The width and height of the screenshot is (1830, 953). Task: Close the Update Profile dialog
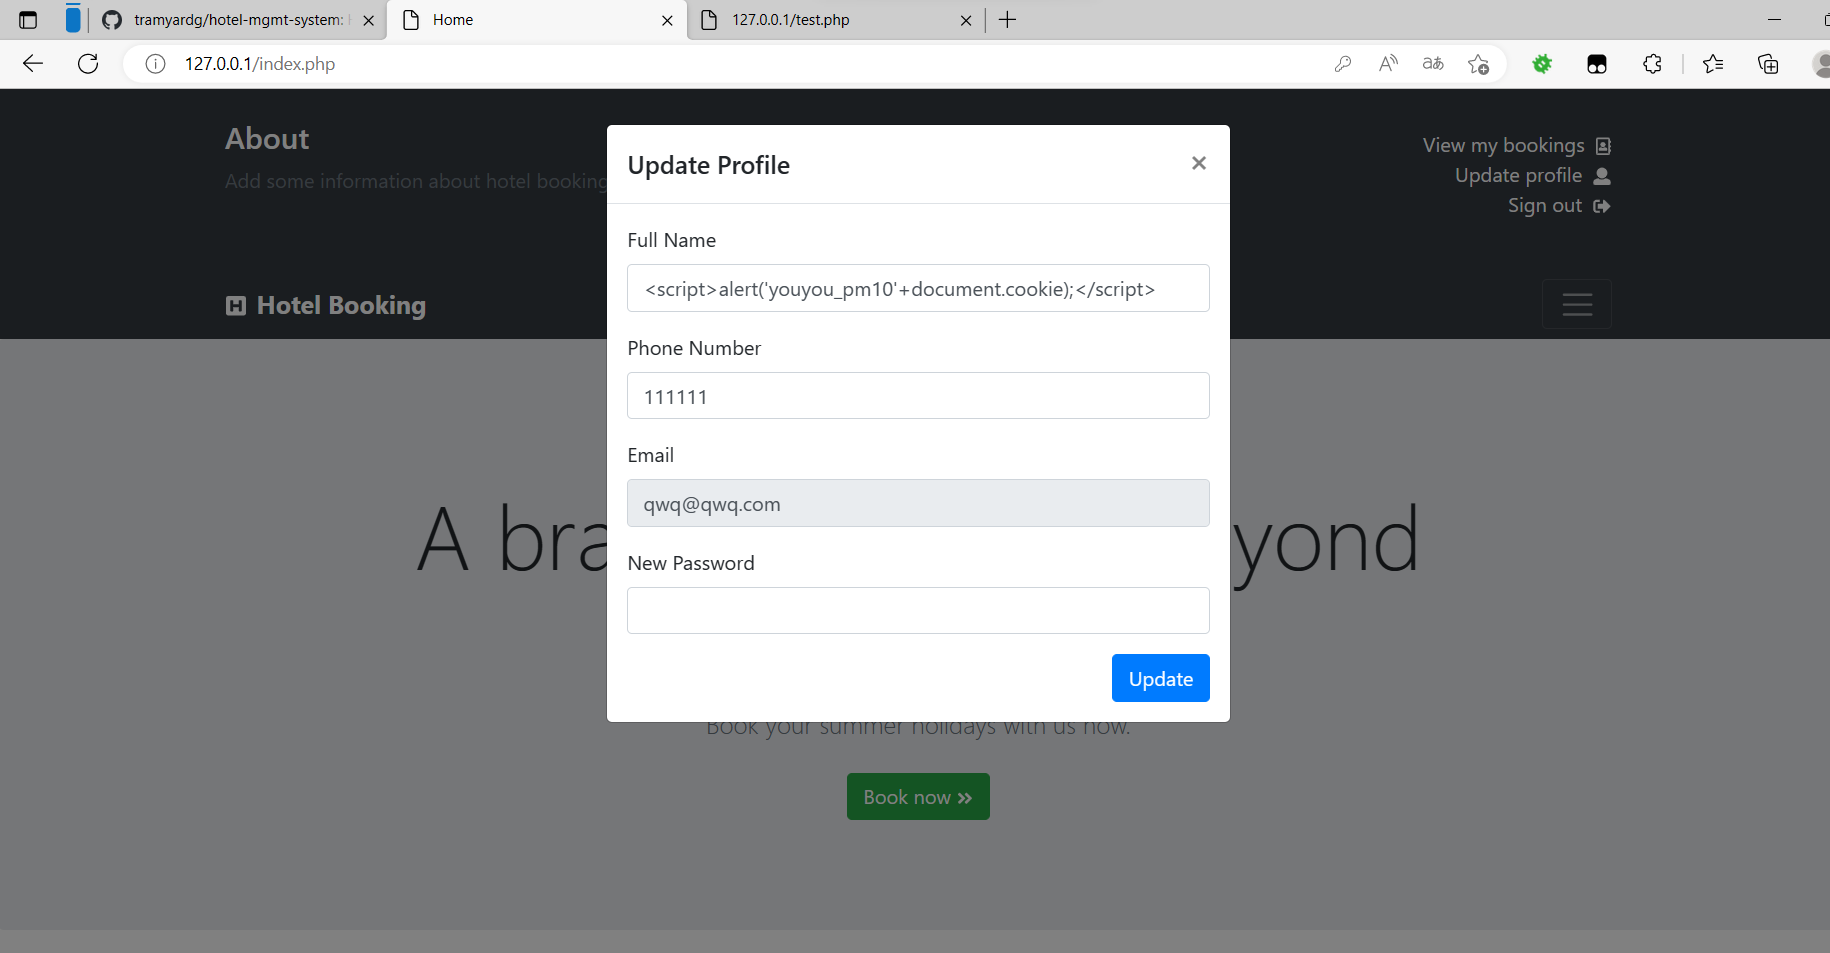tap(1198, 163)
